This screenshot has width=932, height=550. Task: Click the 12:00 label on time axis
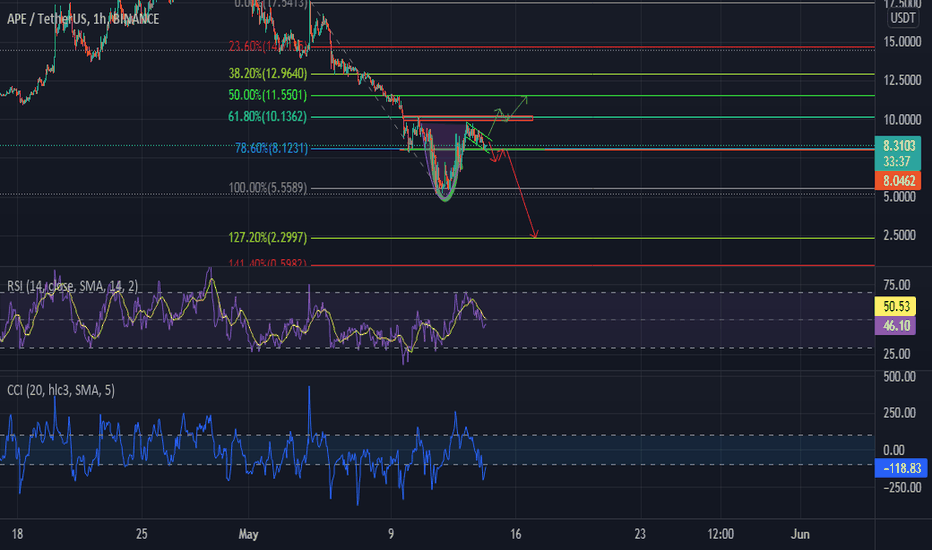click(720, 534)
